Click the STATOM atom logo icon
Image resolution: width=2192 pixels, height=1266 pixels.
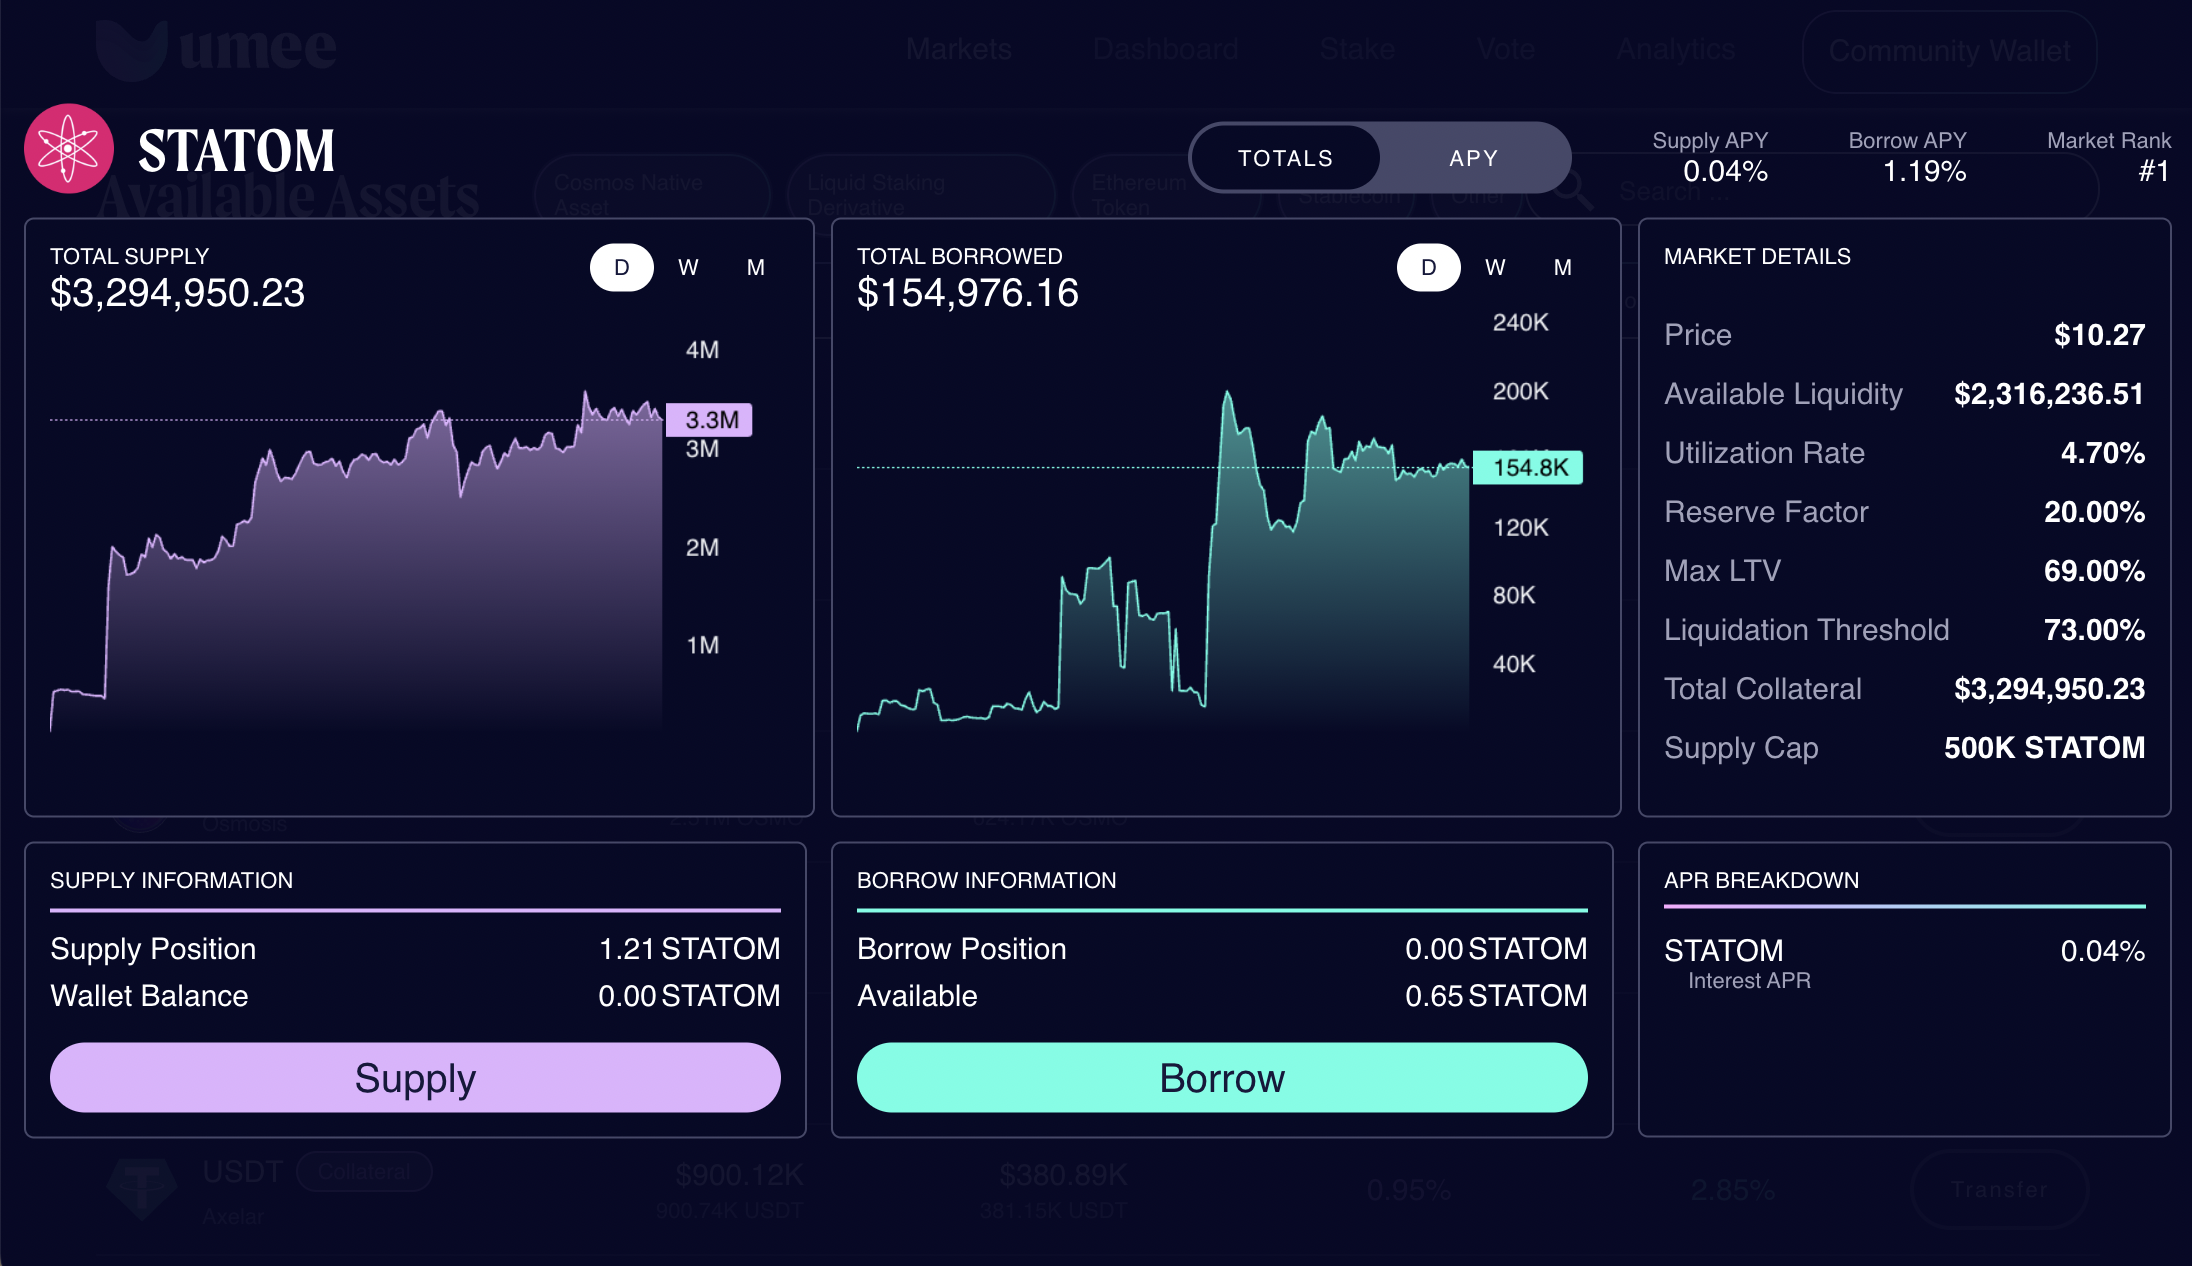coord(68,149)
